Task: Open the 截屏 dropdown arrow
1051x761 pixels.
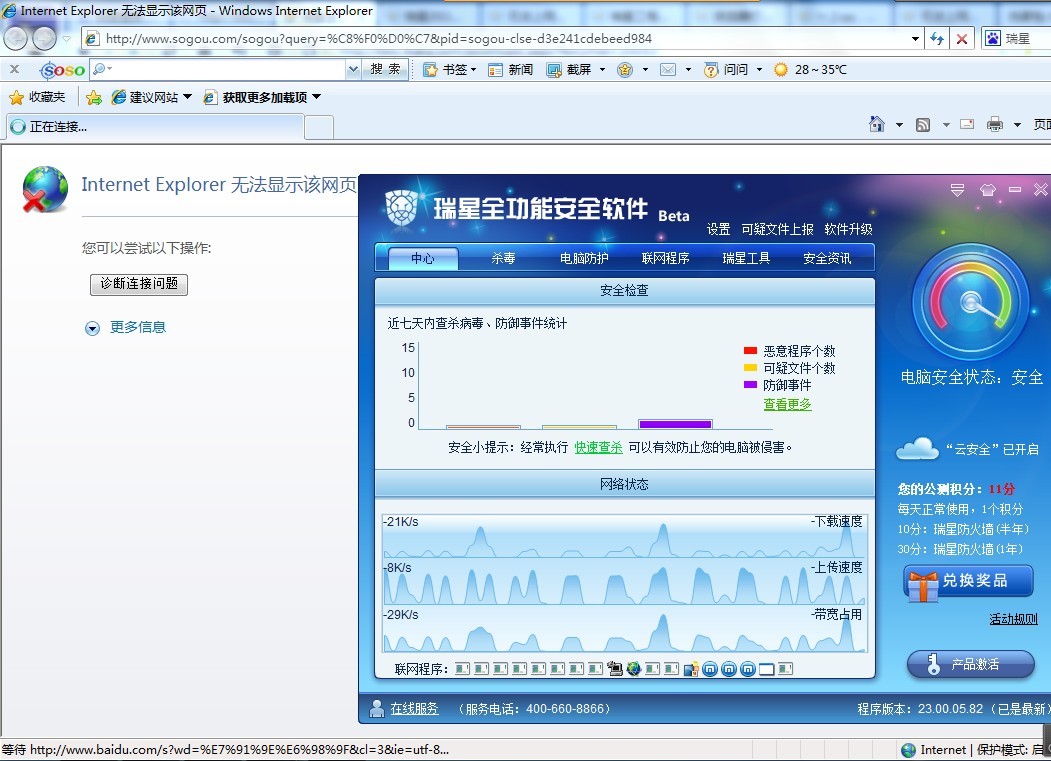Action: [x=602, y=70]
